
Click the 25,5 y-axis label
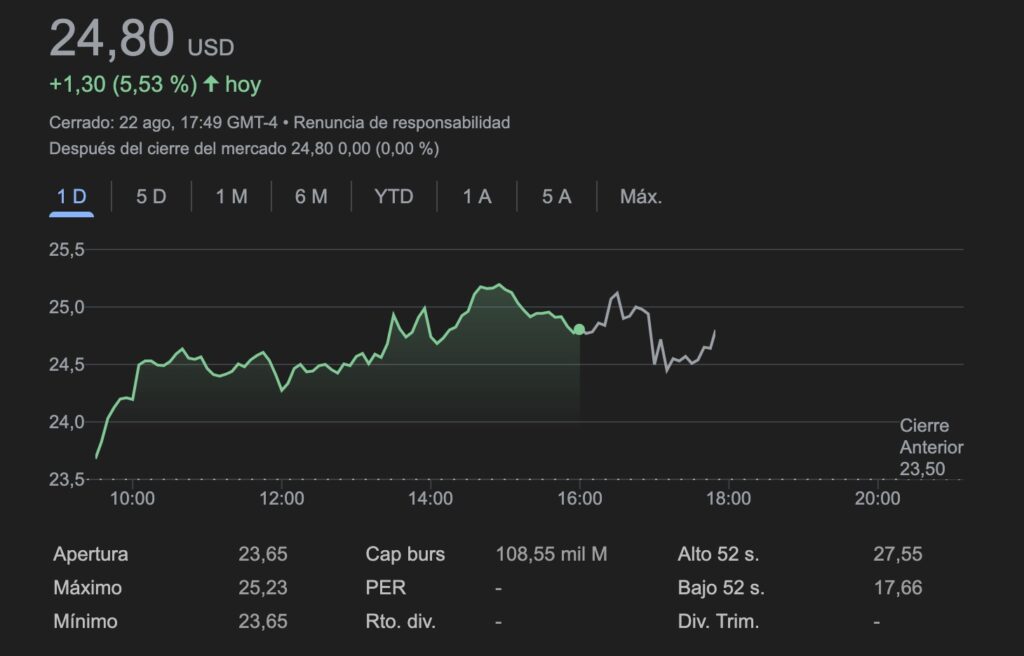(67, 250)
